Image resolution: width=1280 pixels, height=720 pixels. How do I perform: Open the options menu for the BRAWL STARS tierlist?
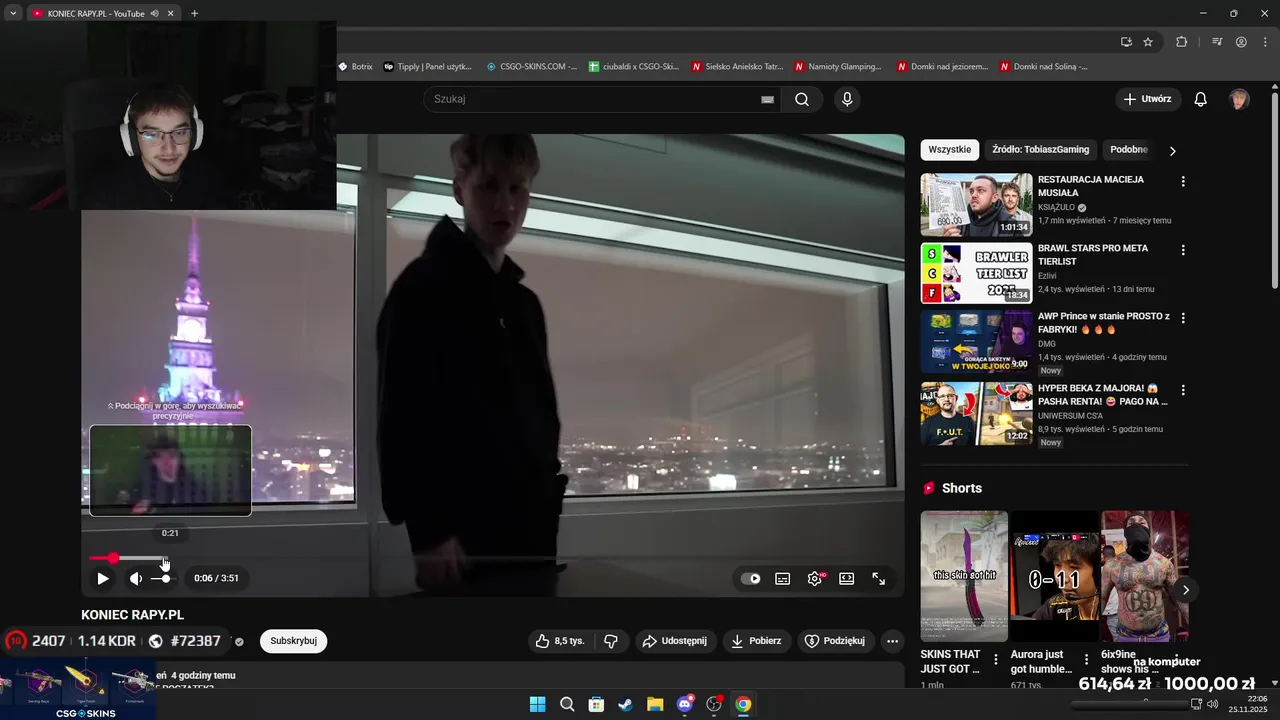[x=1183, y=250]
